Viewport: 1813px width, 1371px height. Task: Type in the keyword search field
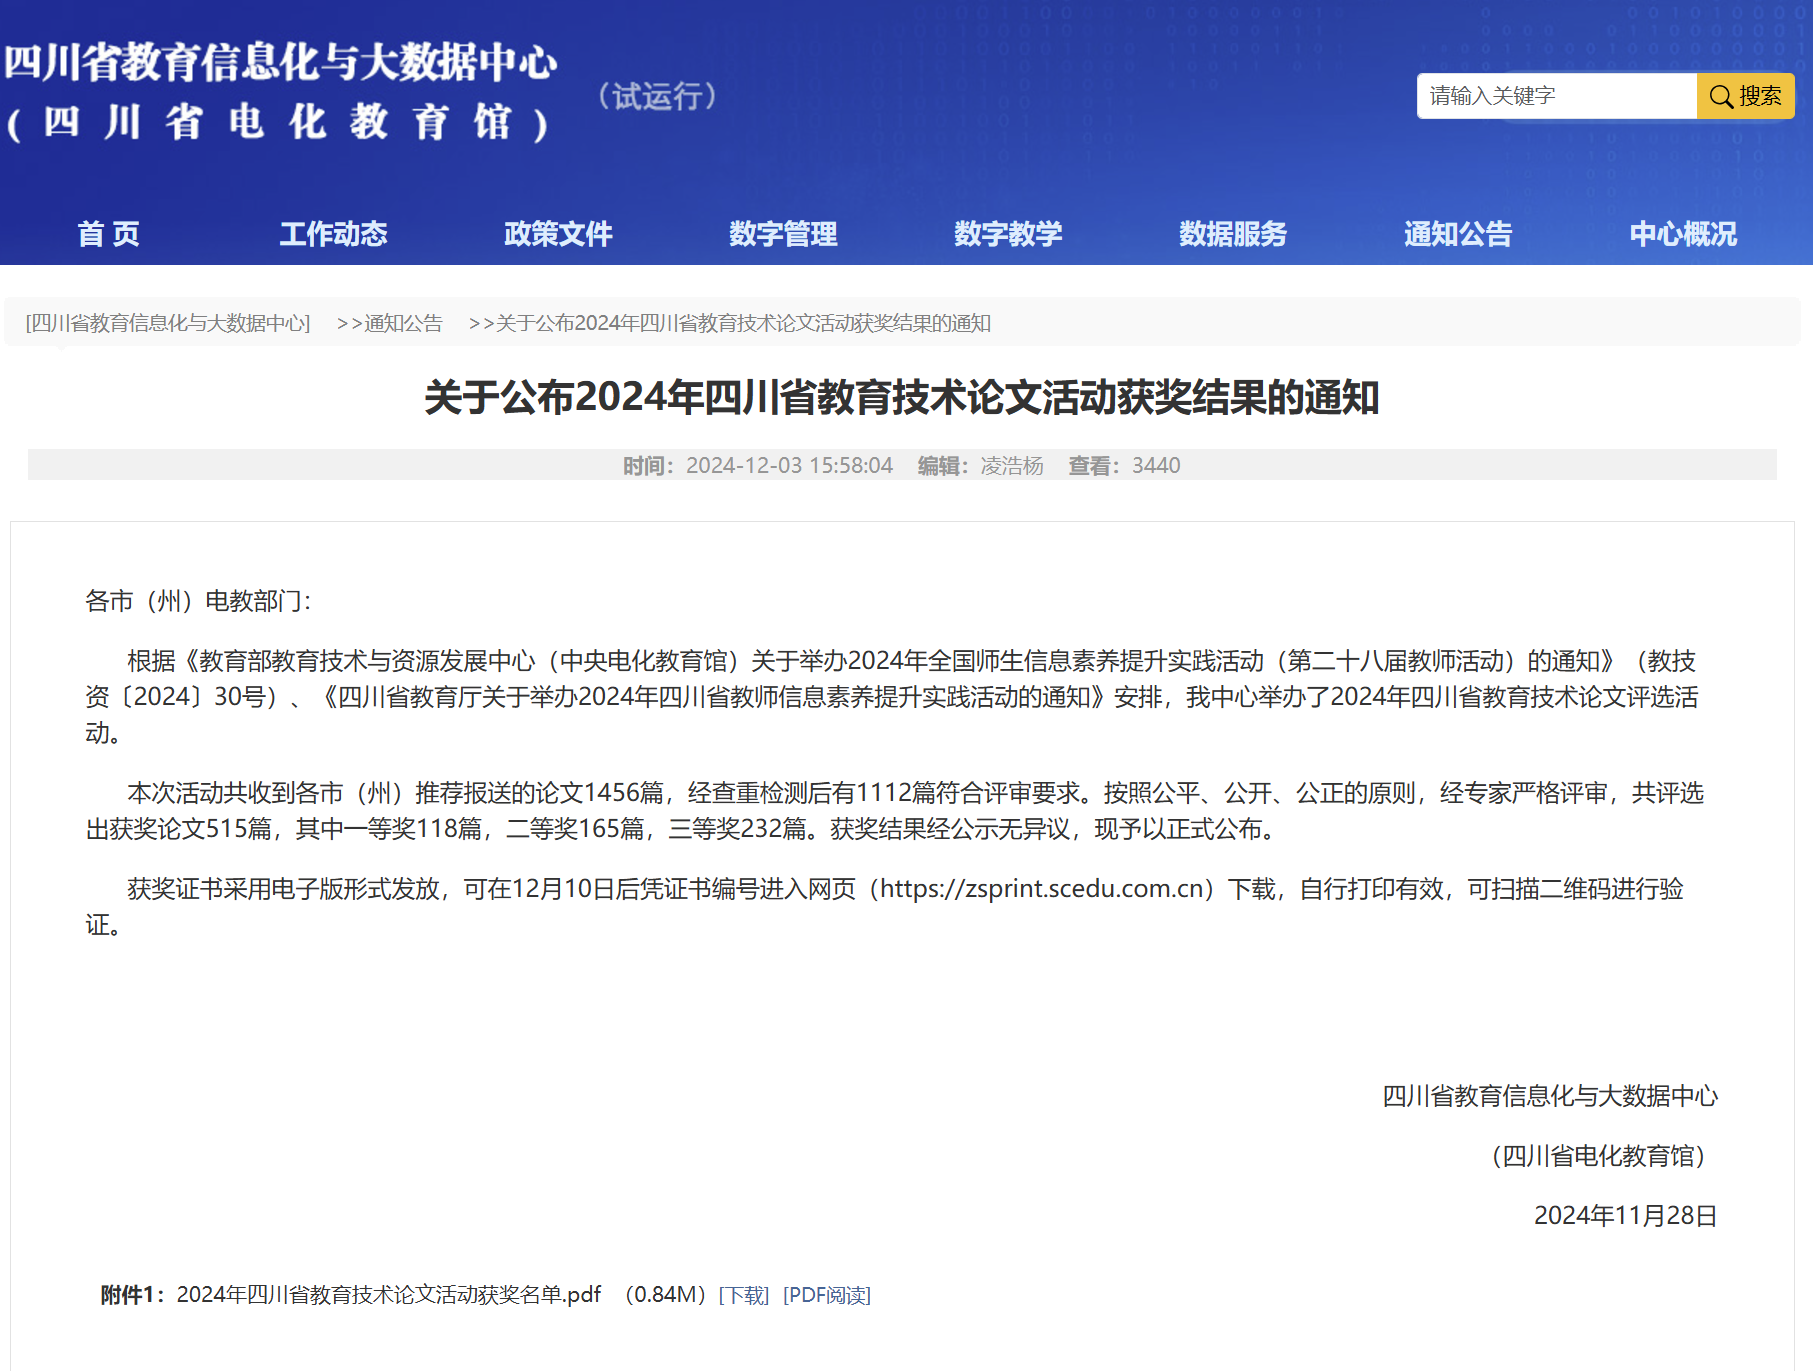click(1556, 96)
